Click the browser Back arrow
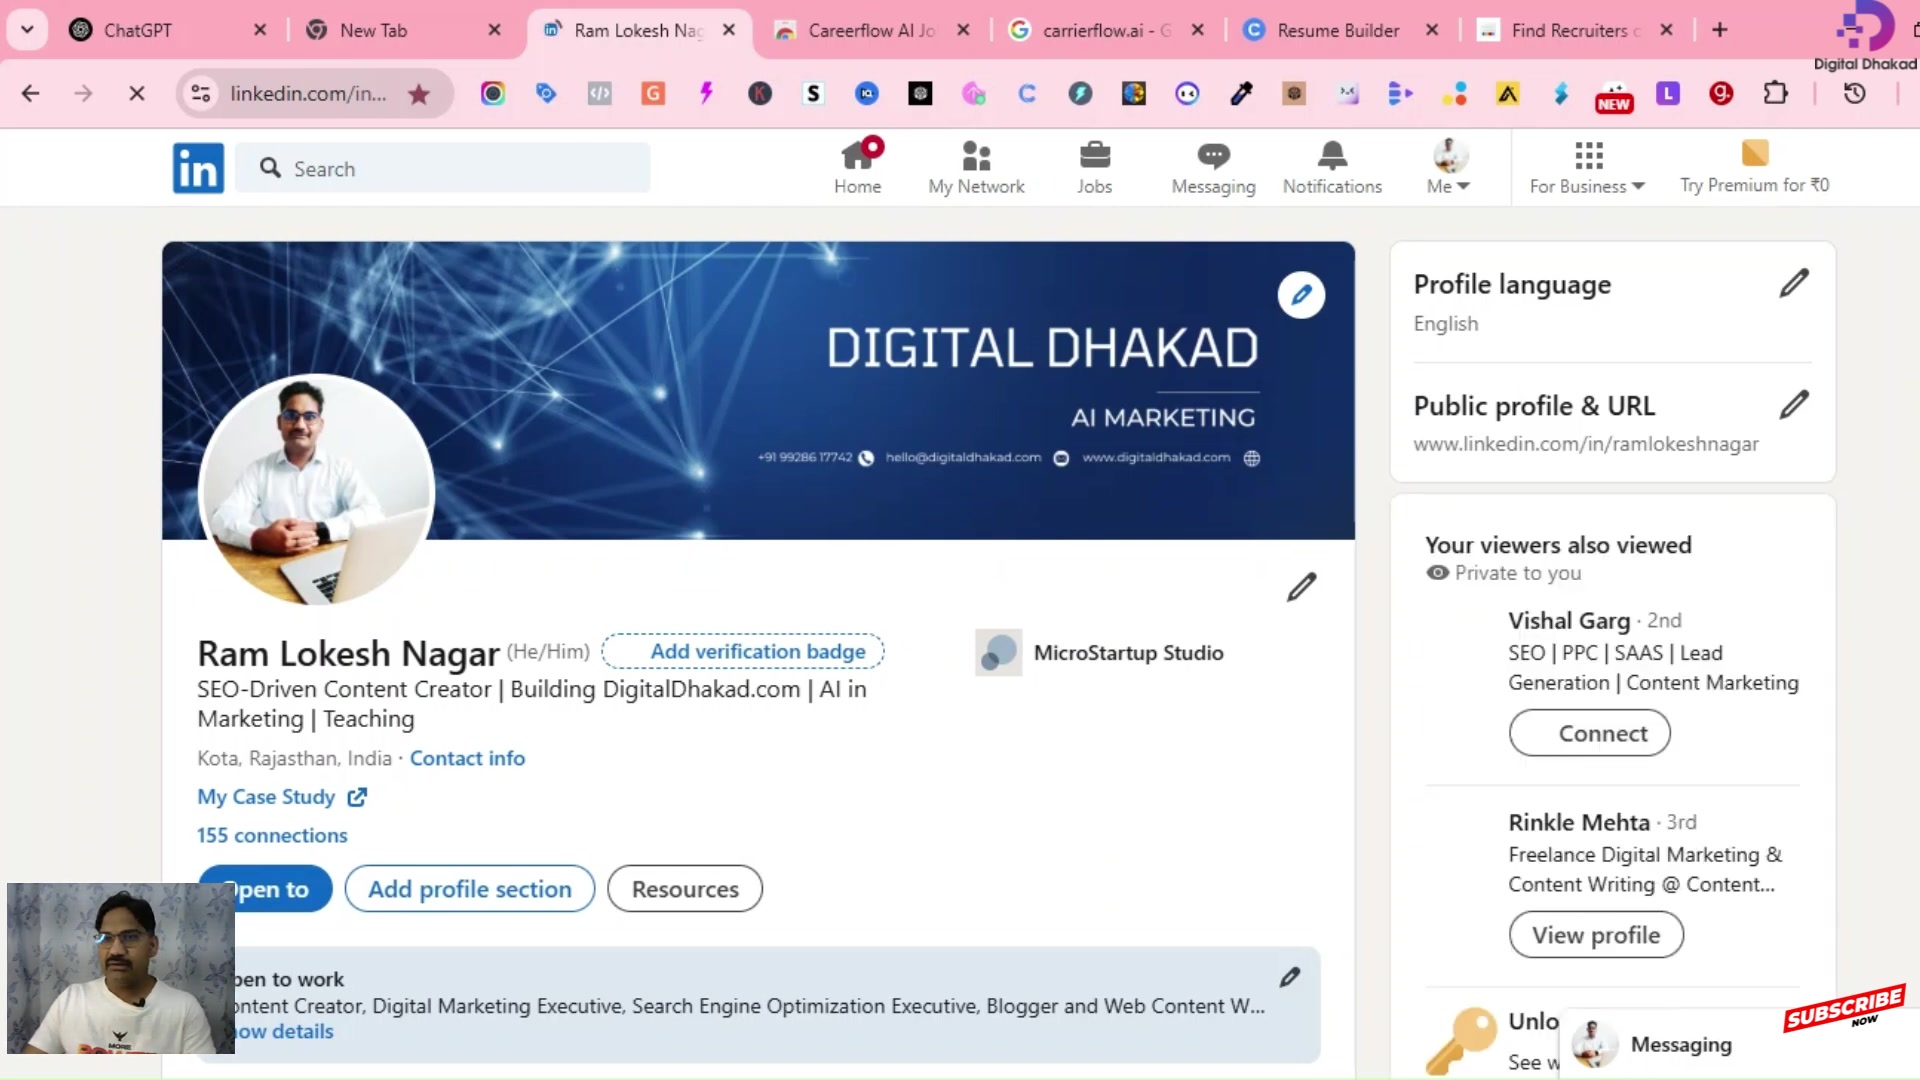Viewport: 1920px width, 1080px height. [x=30, y=93]
